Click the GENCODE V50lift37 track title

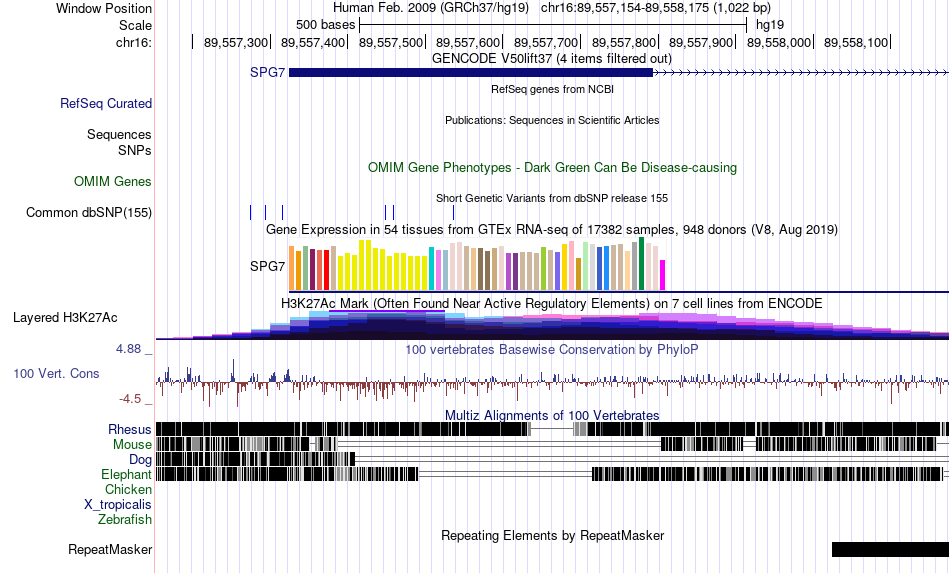pos(551,59)
